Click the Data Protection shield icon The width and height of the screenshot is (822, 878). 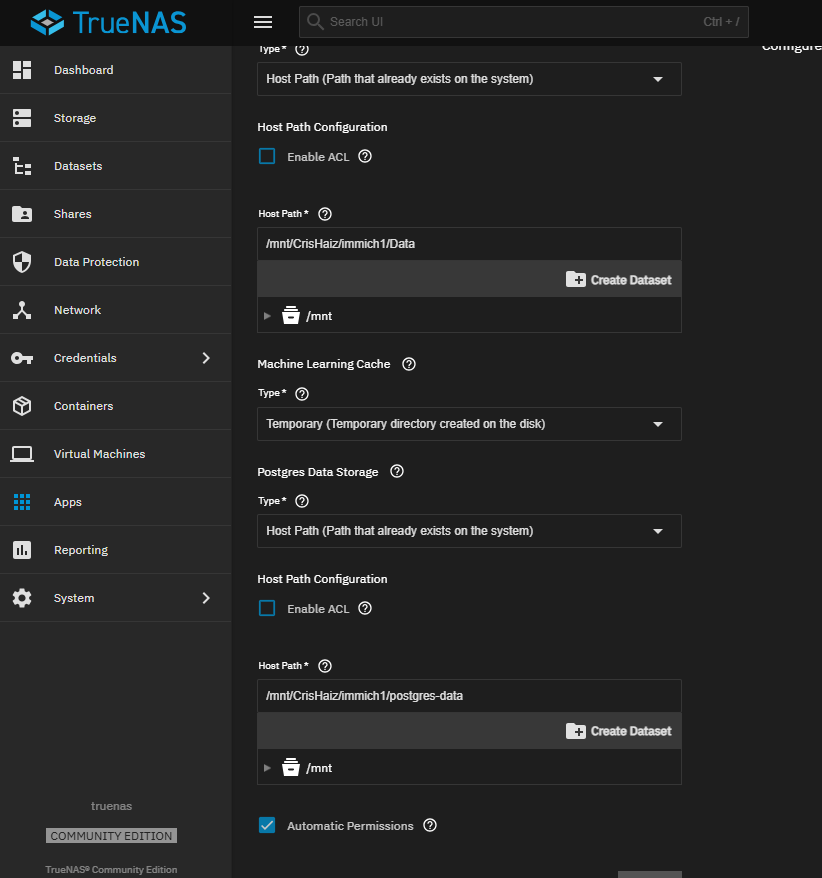point(22,262)
